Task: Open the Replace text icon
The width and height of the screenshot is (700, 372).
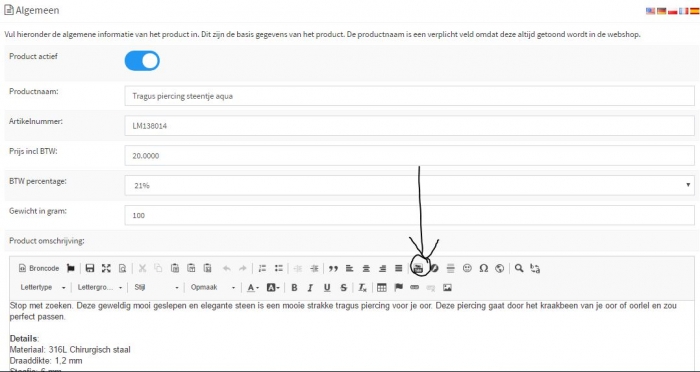Action: click(x=535, y=268)
